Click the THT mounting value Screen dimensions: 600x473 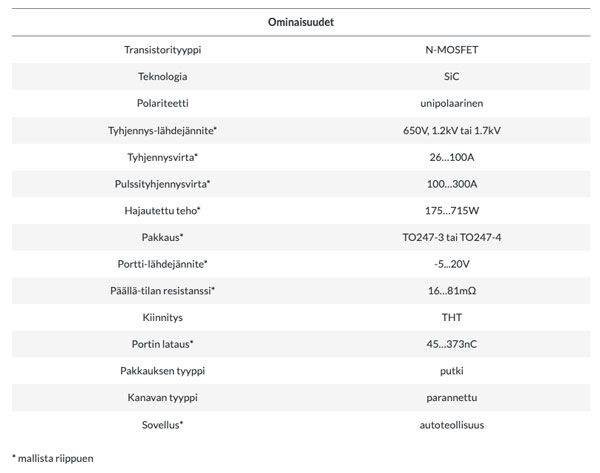(450, 318)
